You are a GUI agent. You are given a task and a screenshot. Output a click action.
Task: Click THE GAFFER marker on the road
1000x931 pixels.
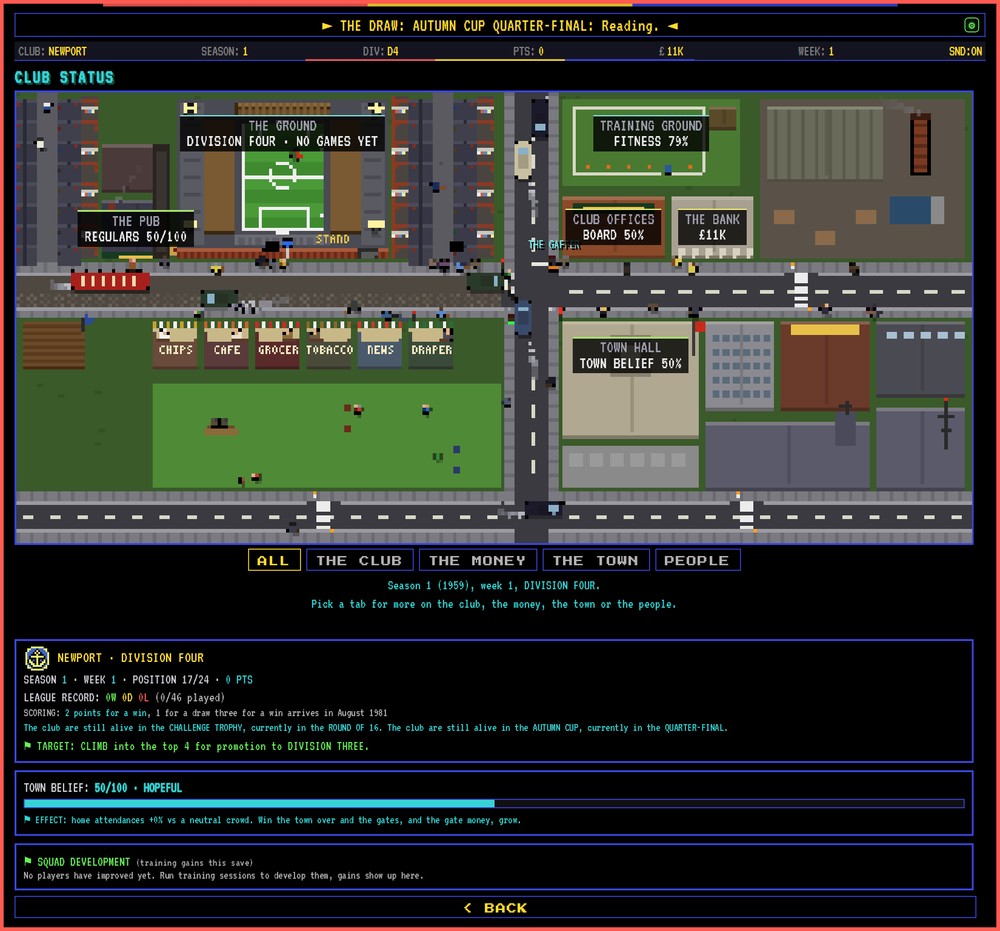[x=554, y=245]
